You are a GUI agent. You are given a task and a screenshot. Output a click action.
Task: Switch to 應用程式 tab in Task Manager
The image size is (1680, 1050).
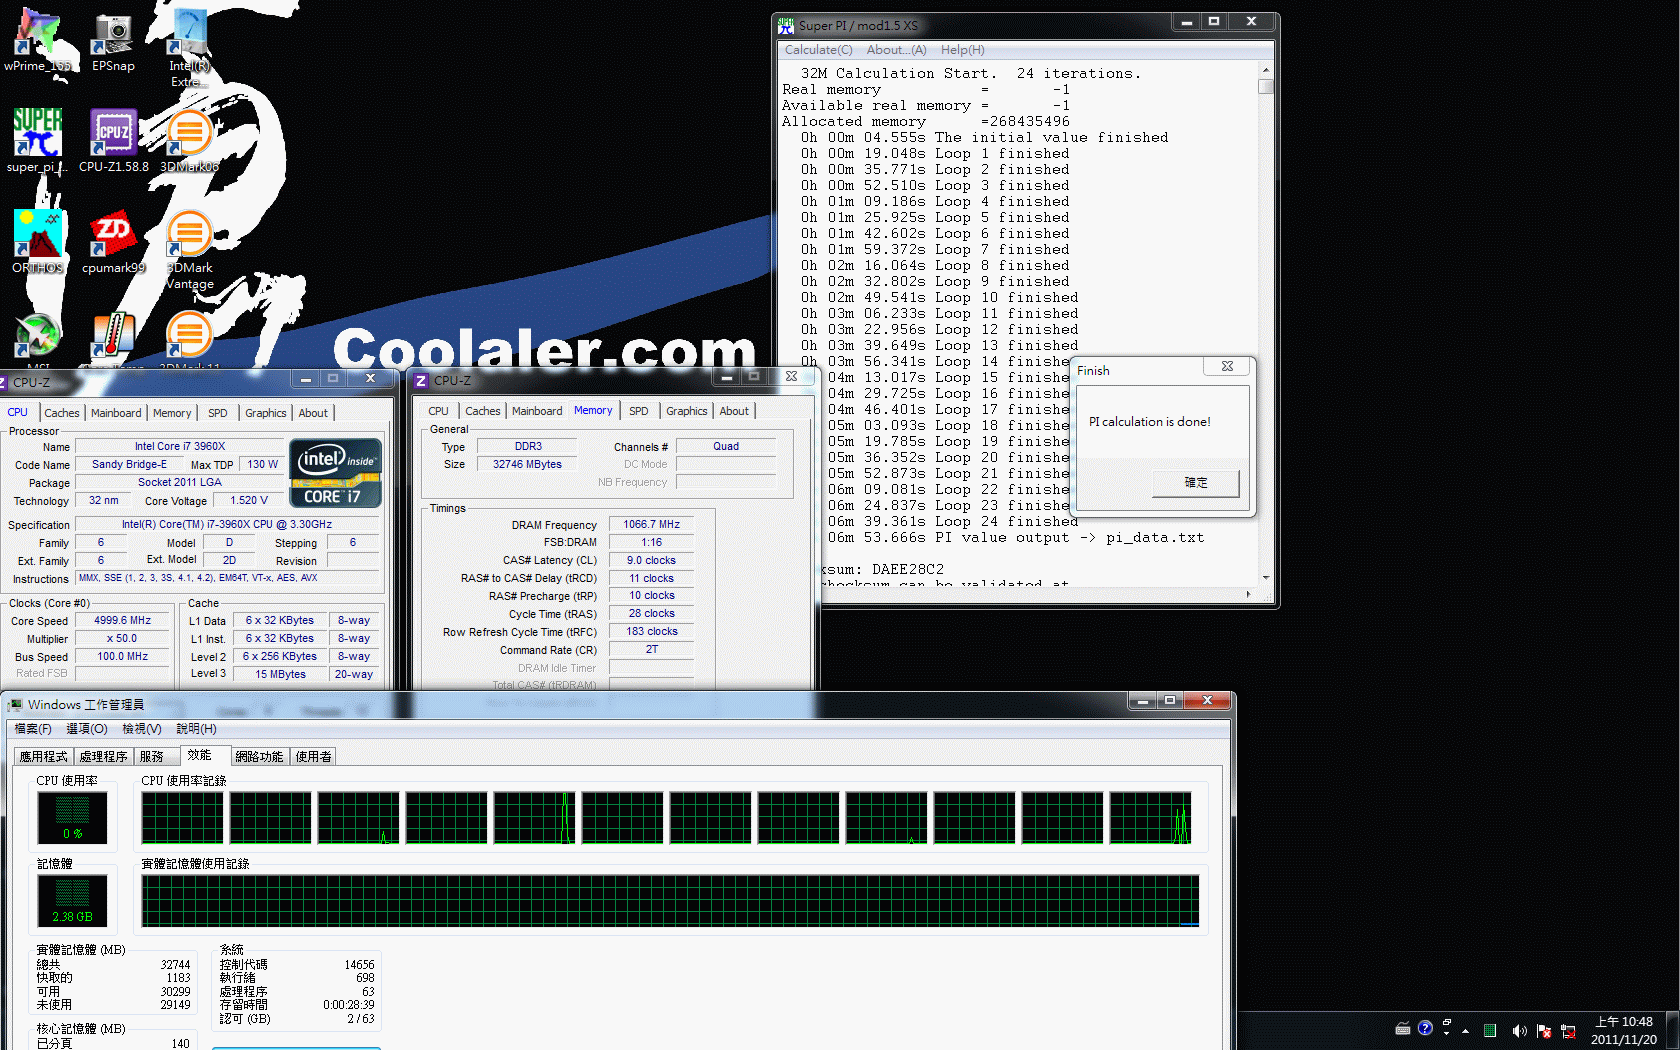(44, 757)
